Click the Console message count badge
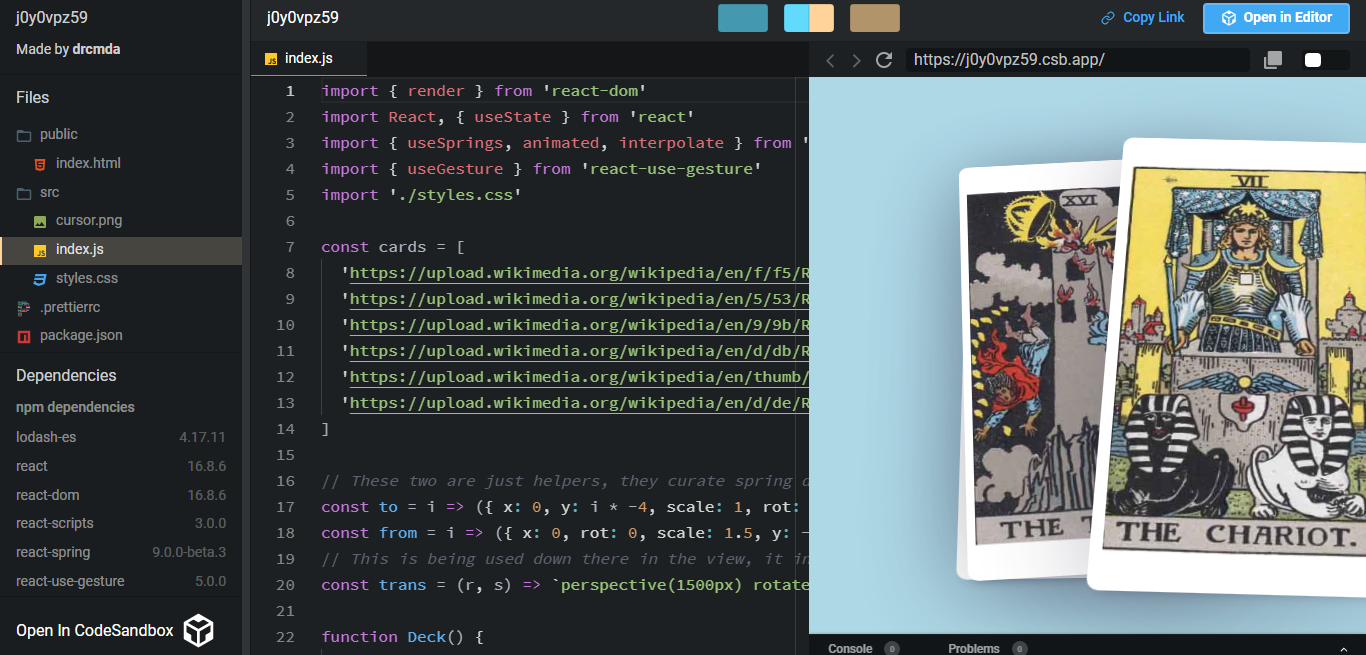This screenshot has height=655, width=1366. (x=891, y=649)
